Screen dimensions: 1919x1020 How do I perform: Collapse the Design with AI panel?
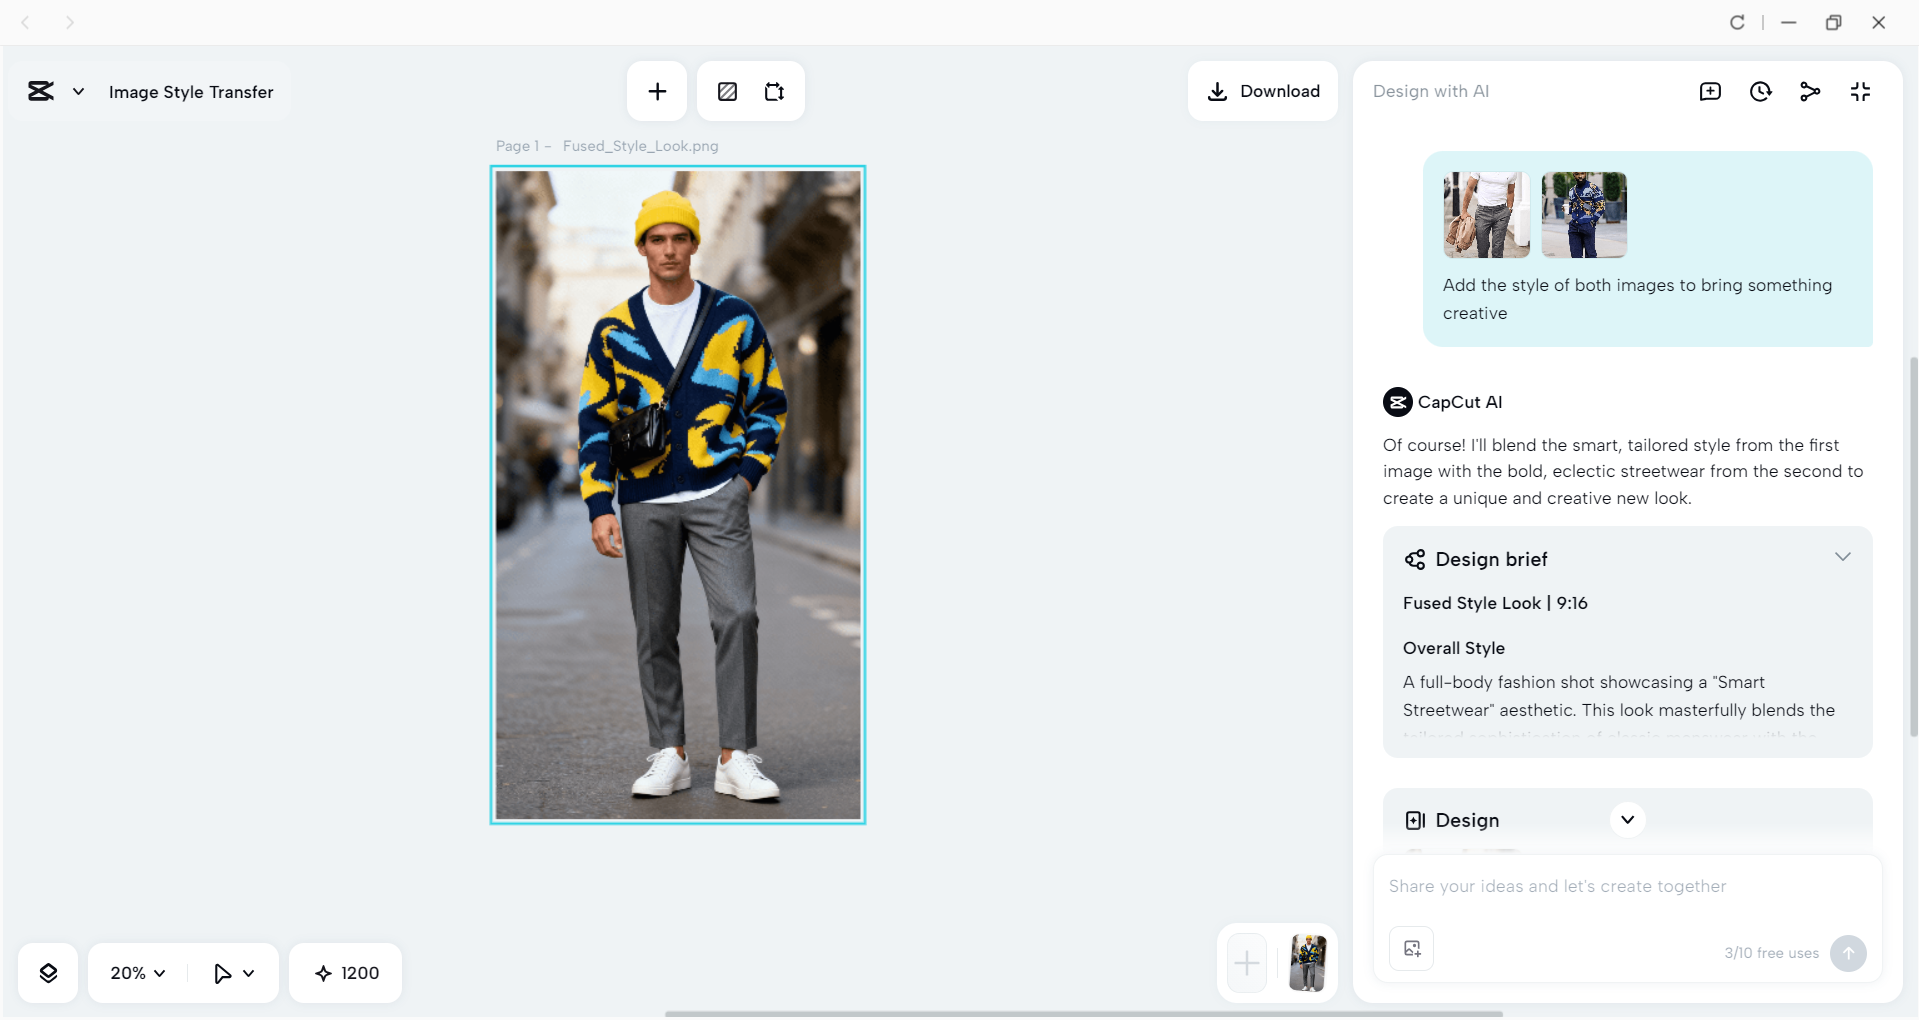(1860, 92)
